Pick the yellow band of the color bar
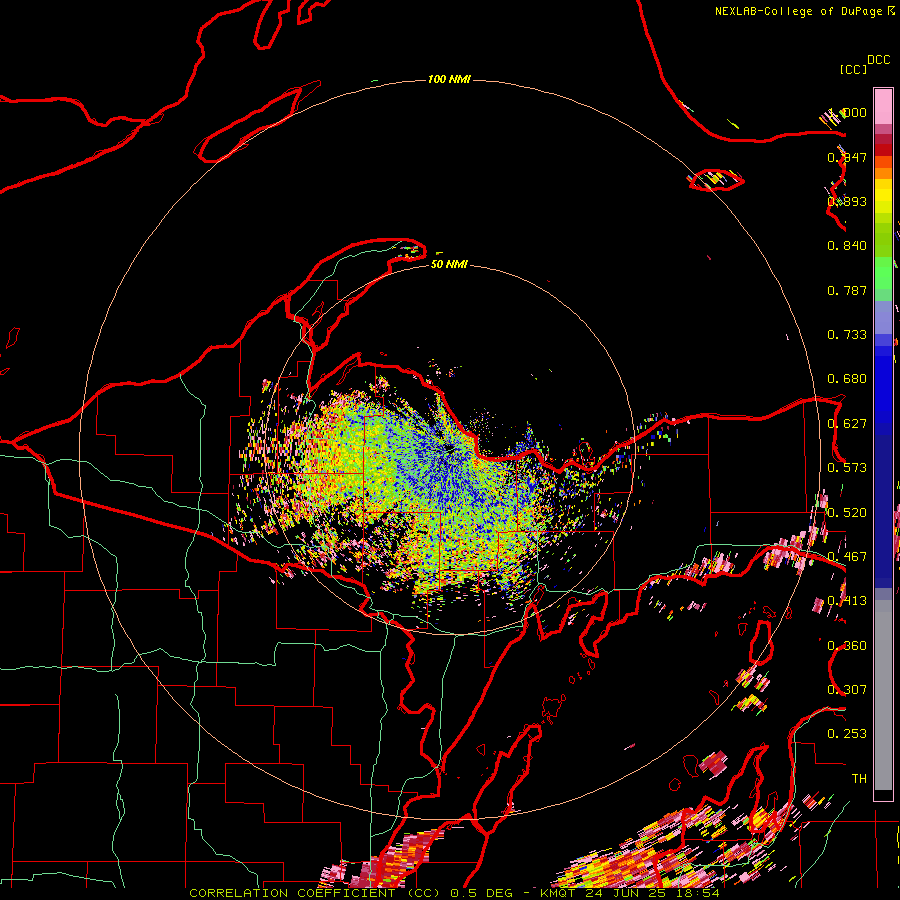 pyautogui.click(x=883, y=198)
